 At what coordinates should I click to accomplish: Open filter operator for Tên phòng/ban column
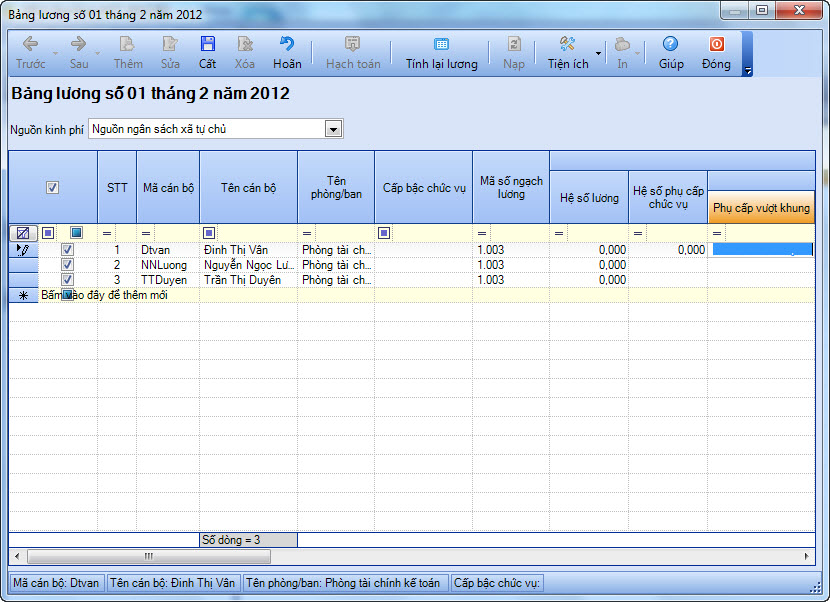click(307, 233)
